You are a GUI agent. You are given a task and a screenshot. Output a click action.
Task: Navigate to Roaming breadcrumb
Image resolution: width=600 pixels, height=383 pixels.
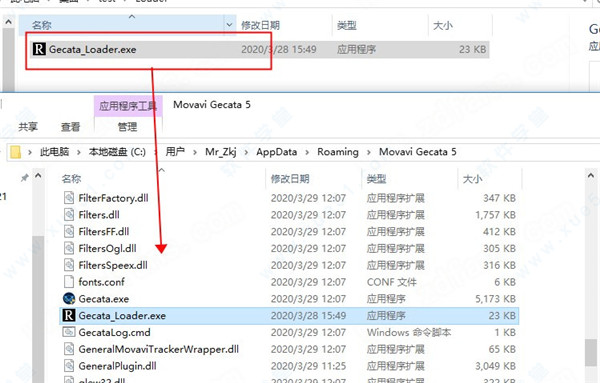(338, 152)
